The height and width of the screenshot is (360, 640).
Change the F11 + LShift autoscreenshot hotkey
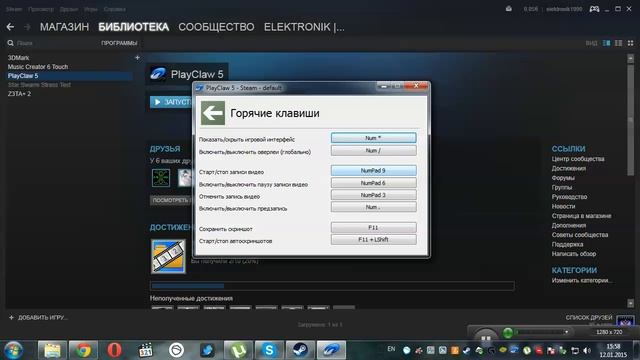point(373,240)
